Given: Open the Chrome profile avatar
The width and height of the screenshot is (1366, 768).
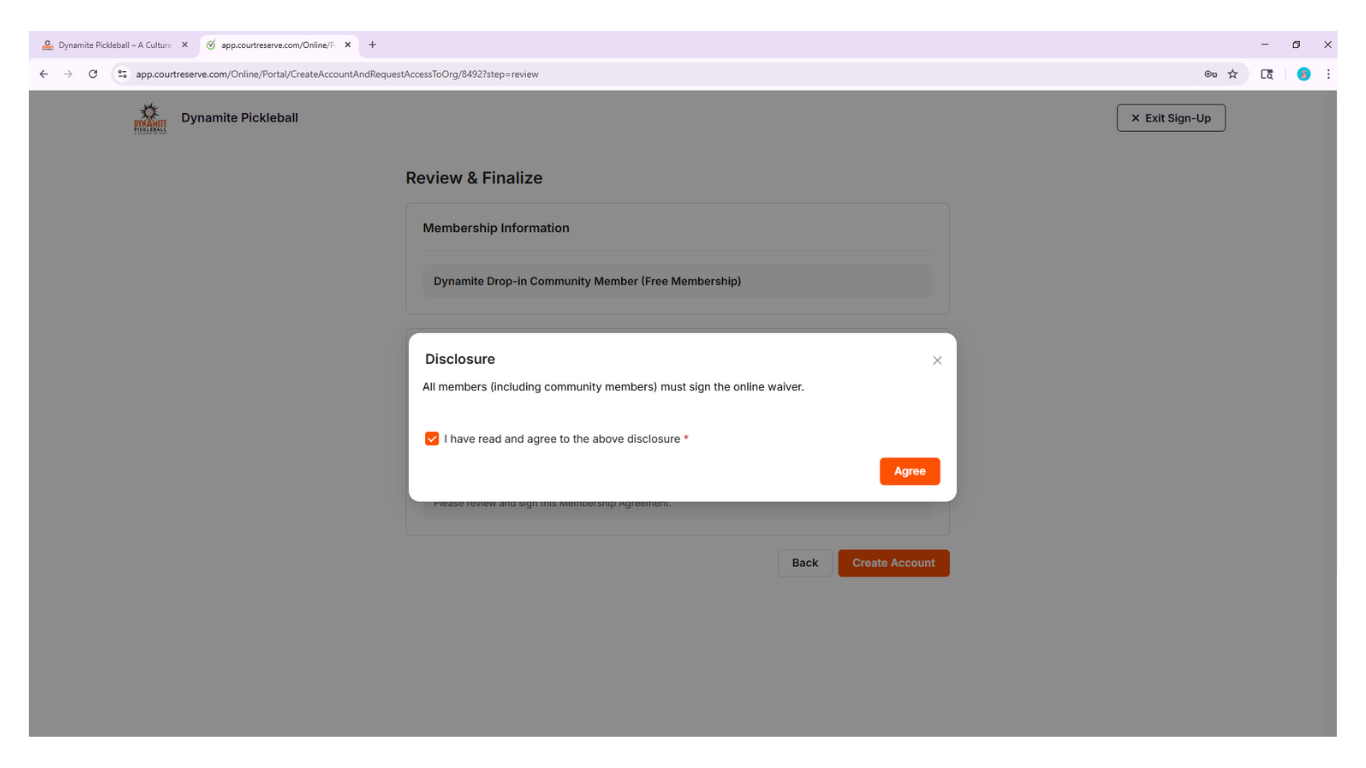Looking at the screenshot, I should (x=1303, y=74).
